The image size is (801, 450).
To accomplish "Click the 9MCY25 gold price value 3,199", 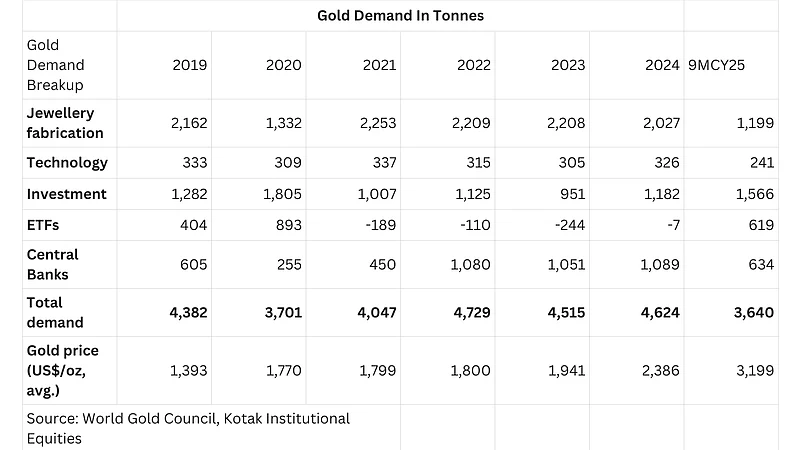I will tap(754, 371).
